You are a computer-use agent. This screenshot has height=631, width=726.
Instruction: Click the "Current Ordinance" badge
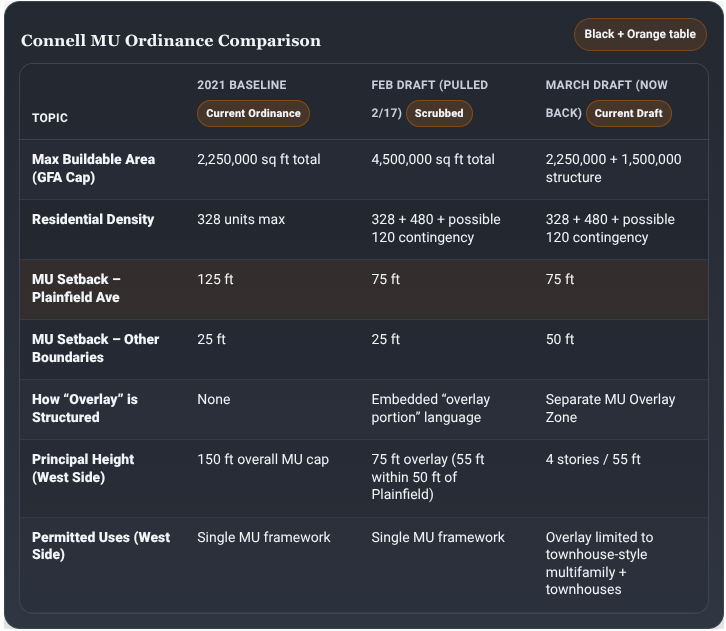coord(253,113)
